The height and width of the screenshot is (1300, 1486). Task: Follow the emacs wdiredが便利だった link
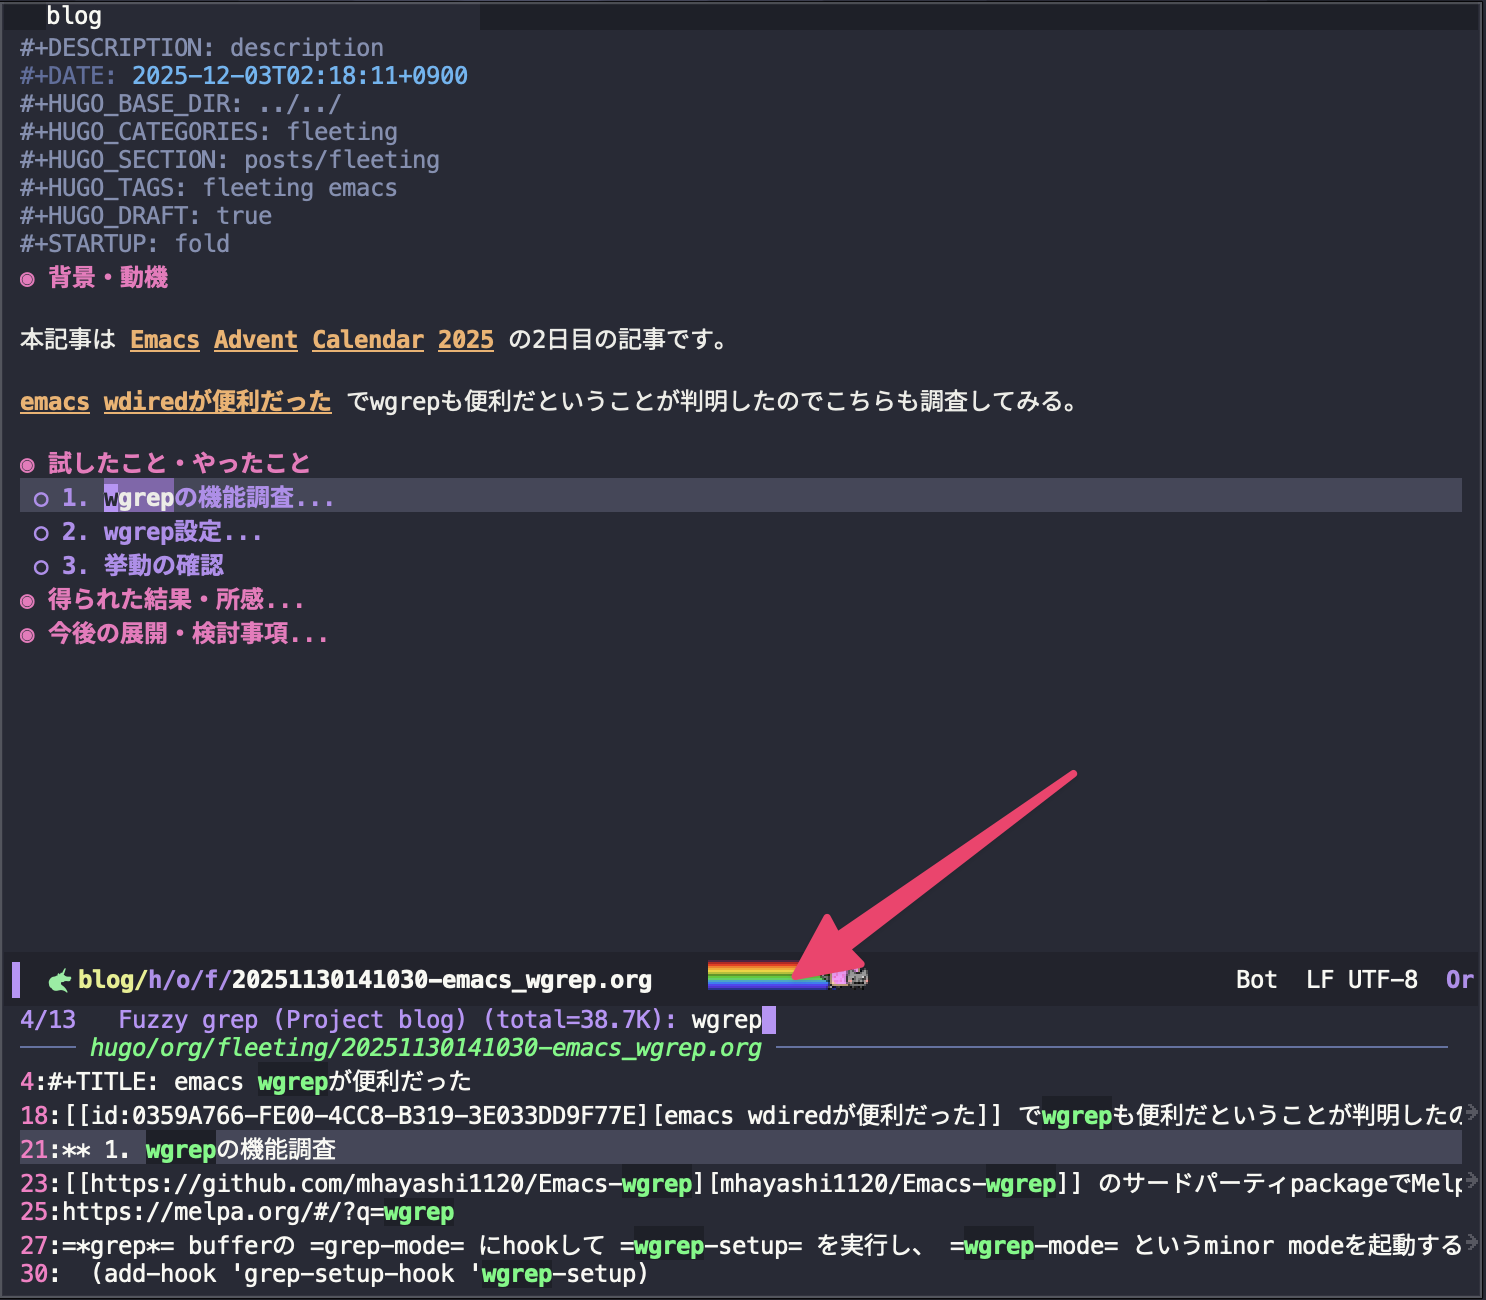[176, 402]
